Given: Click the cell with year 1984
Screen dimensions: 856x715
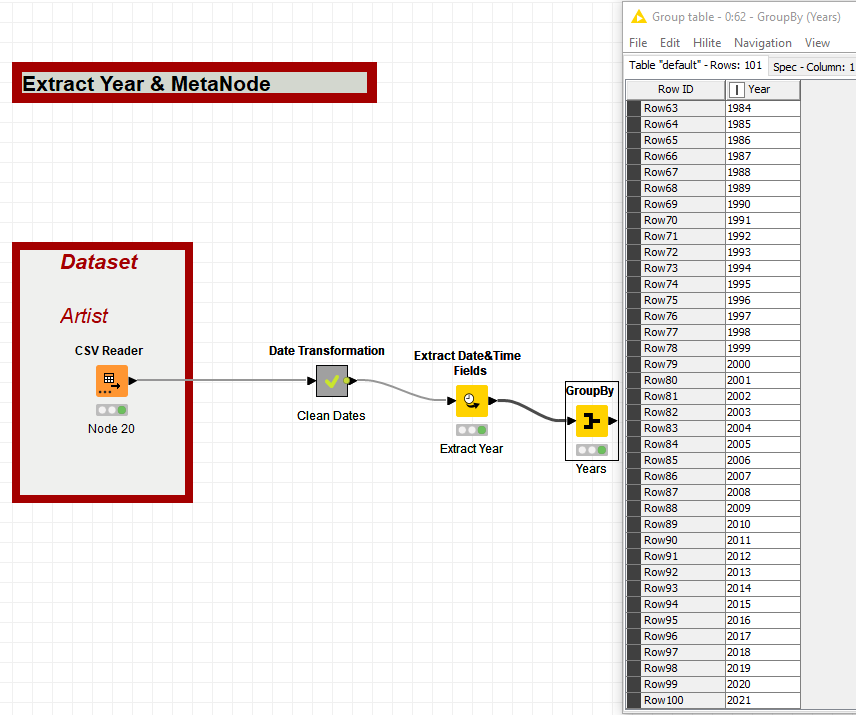Looking at the screenshot, I should click(763, 108).
